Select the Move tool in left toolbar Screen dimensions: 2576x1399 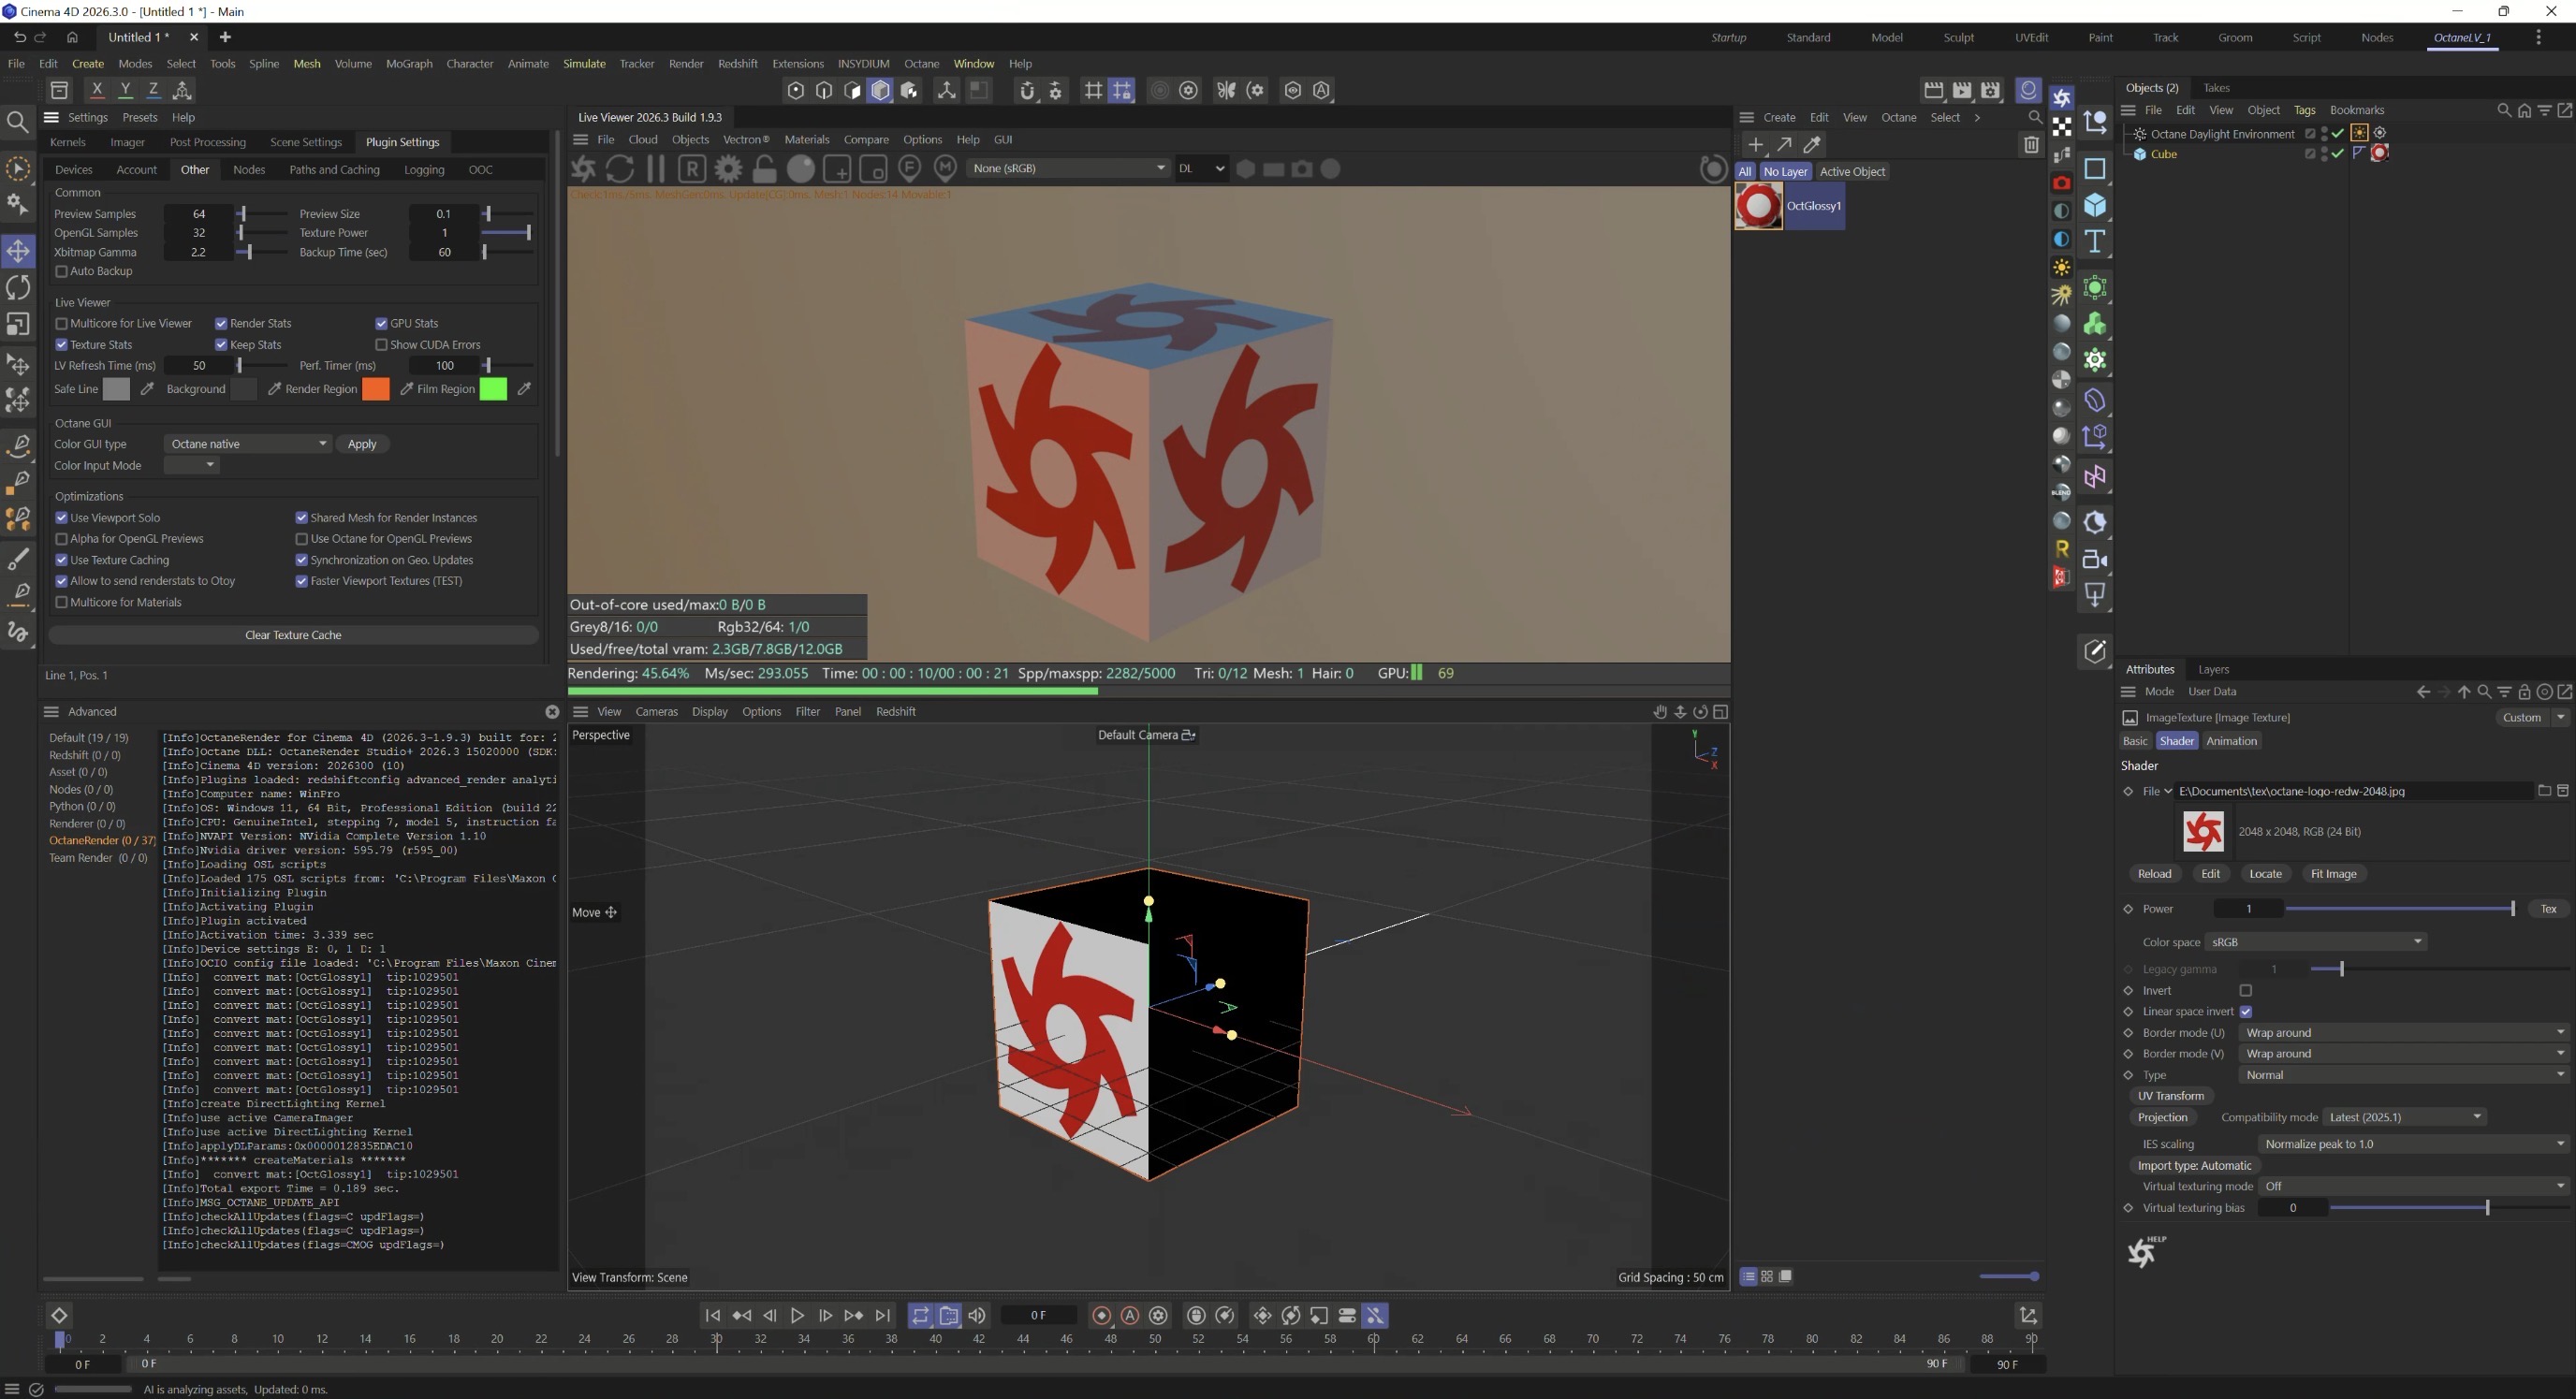(x=18, y=250)
